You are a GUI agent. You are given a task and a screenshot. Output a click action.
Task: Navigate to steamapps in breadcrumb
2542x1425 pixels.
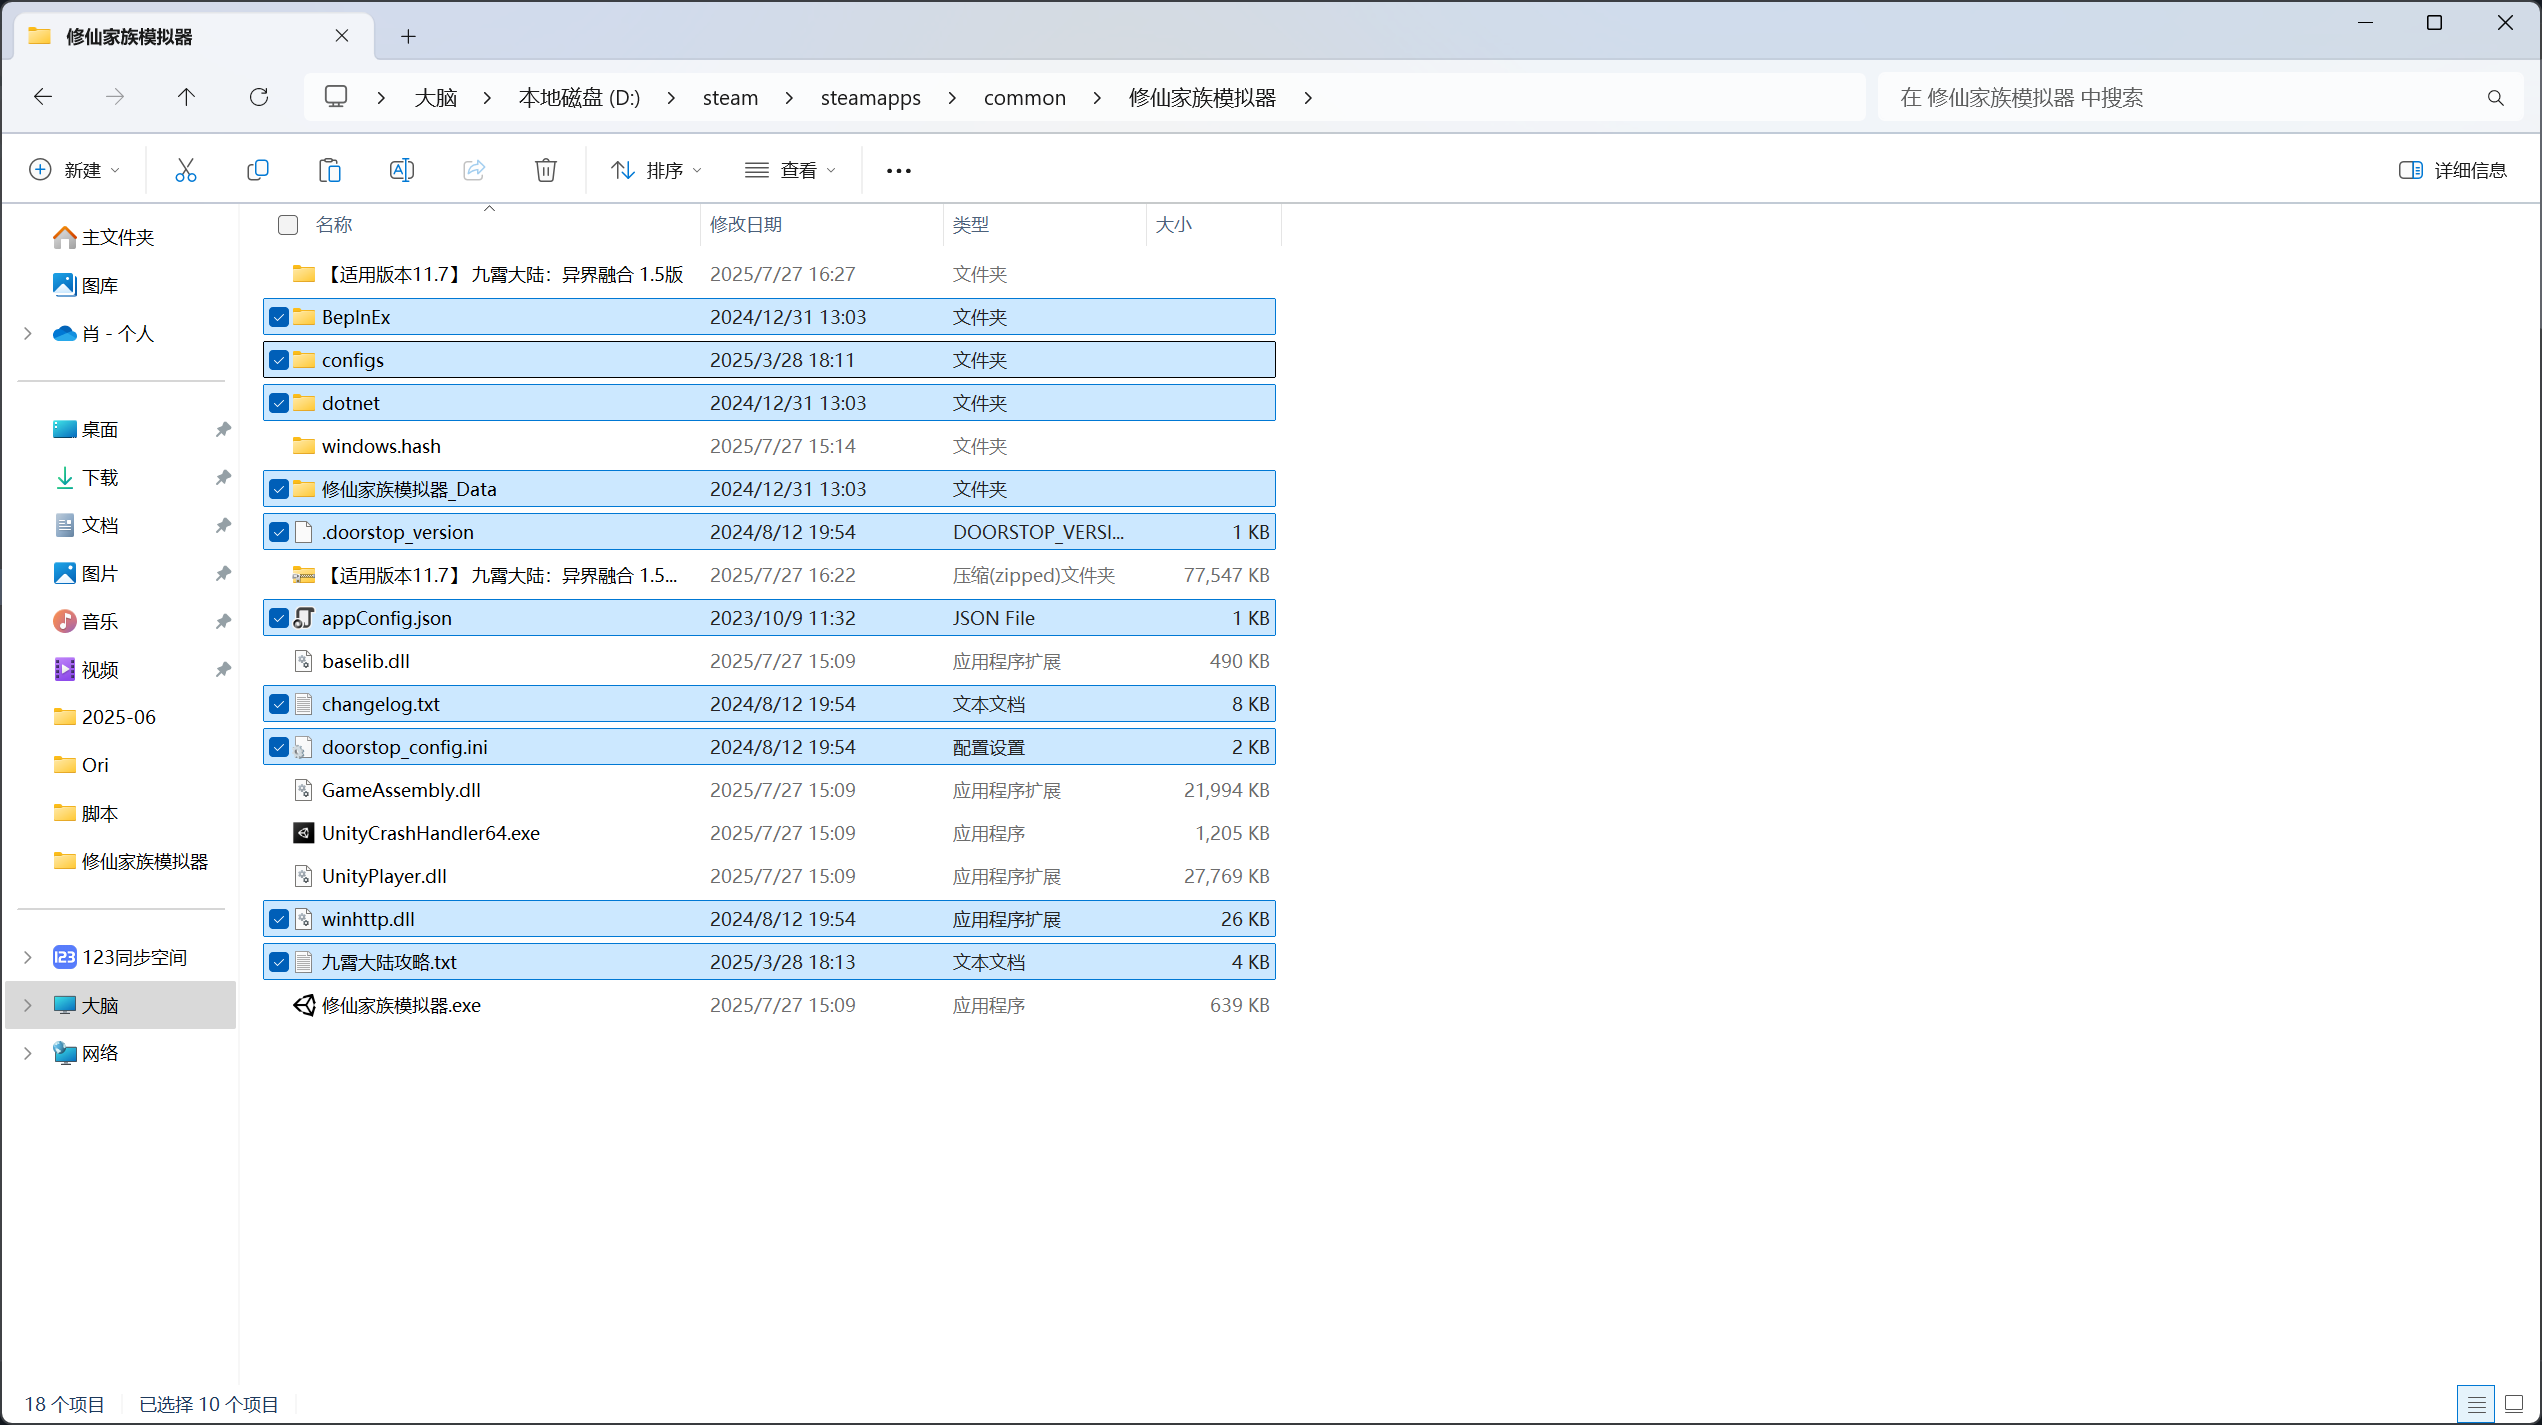(x=871, y=98)
